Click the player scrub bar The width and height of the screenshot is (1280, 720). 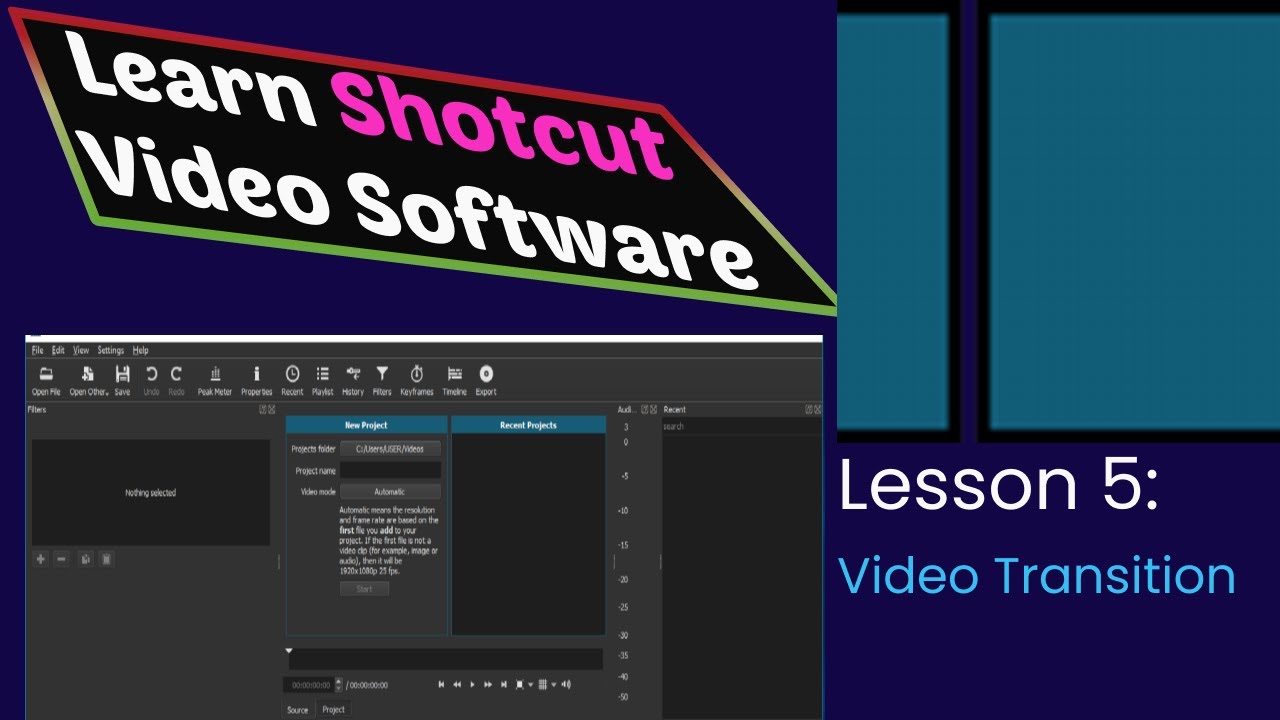pos(446,659)
